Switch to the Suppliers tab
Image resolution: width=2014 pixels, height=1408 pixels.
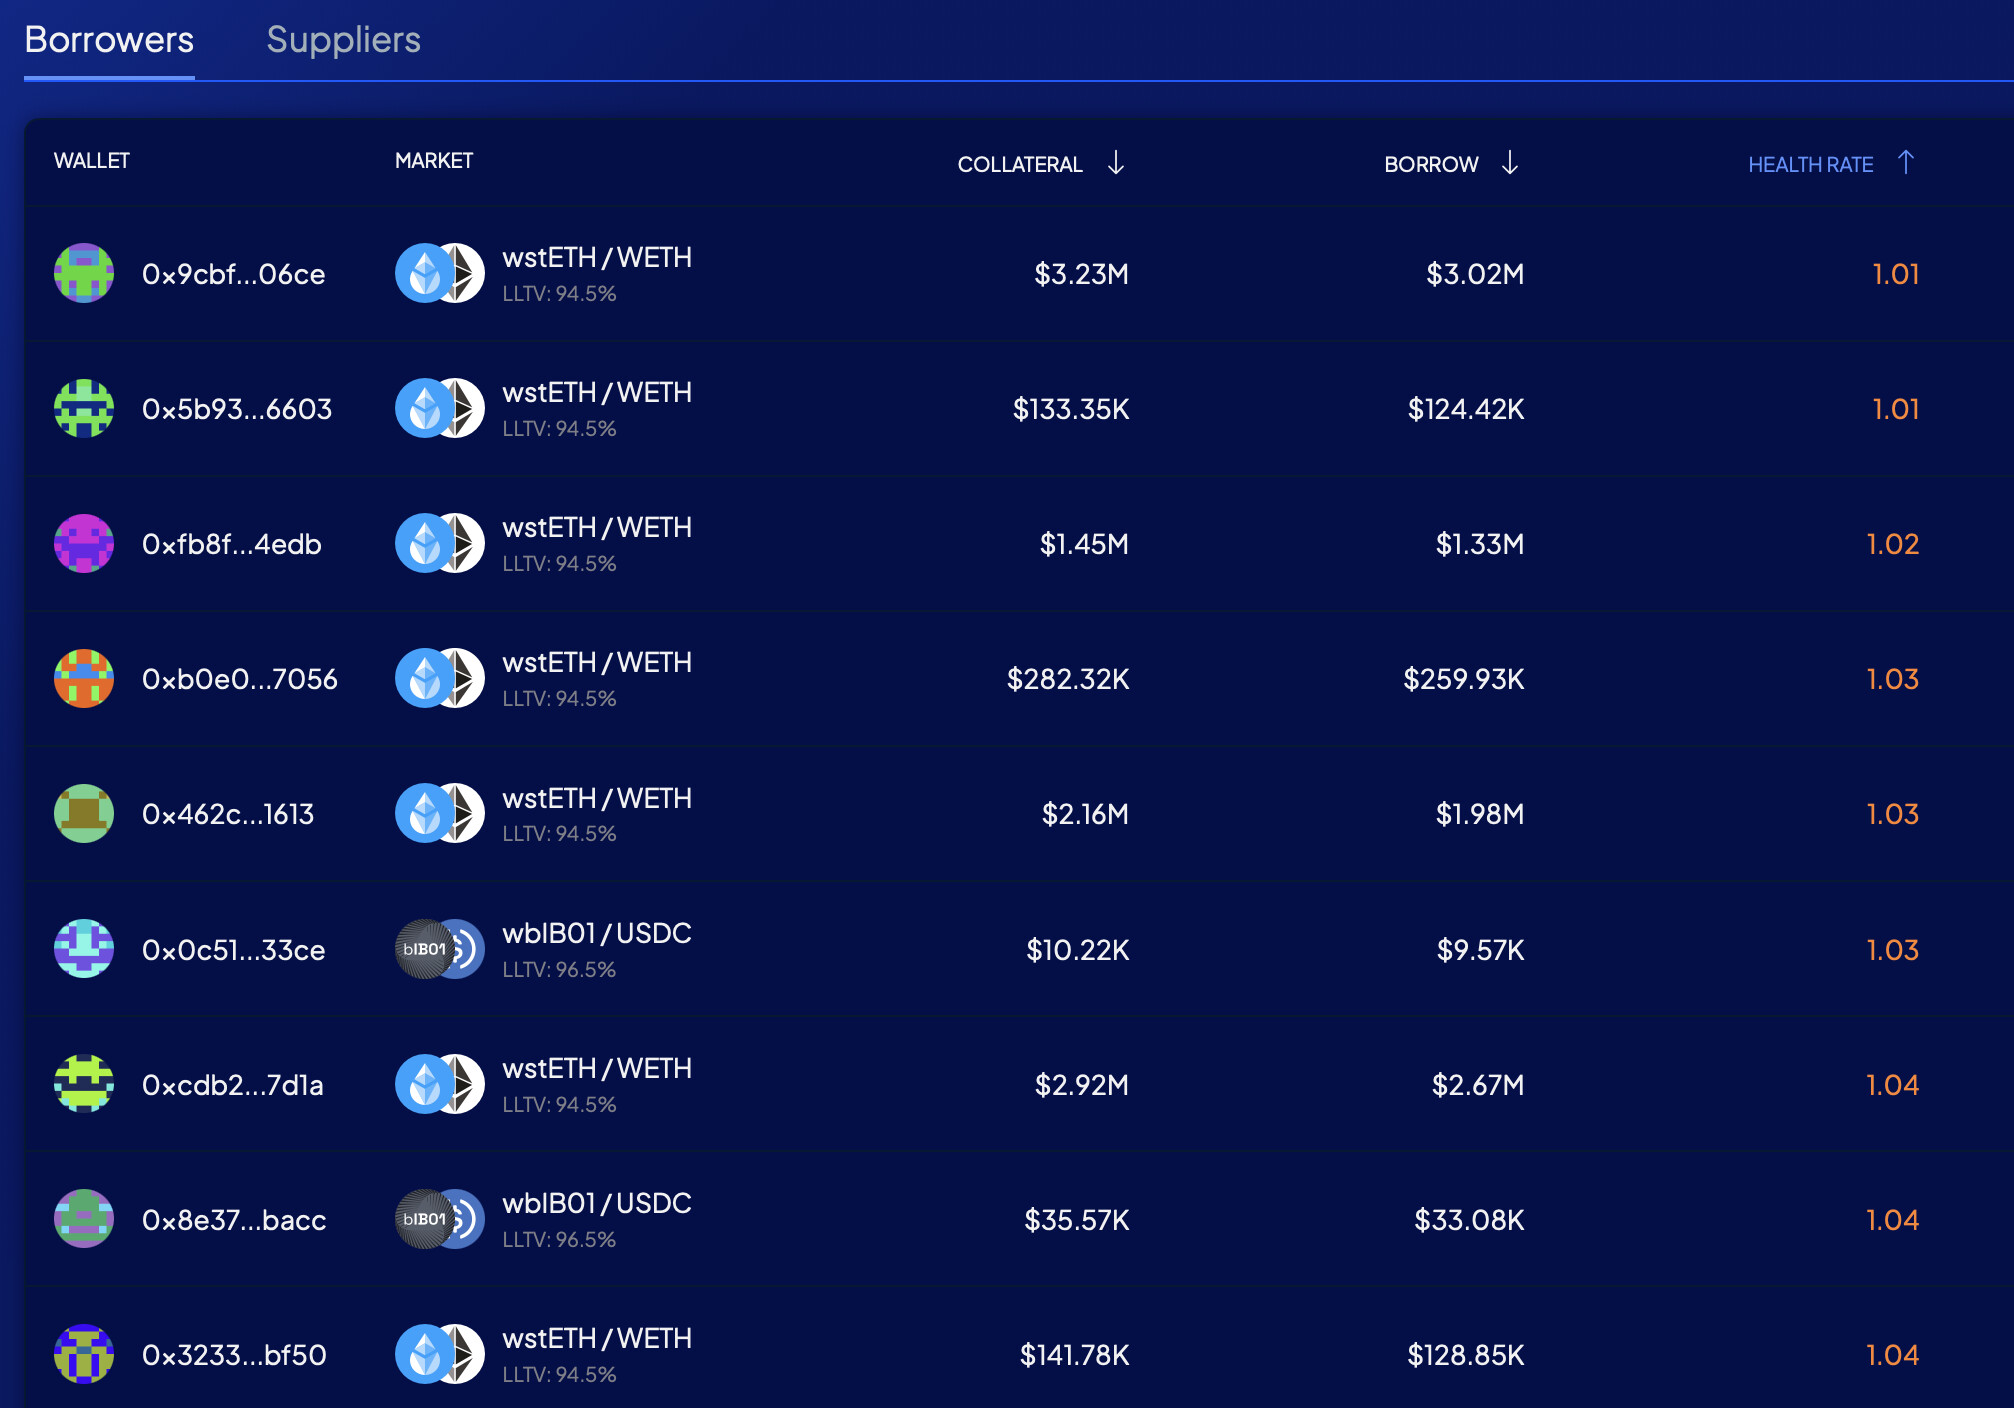343,40
